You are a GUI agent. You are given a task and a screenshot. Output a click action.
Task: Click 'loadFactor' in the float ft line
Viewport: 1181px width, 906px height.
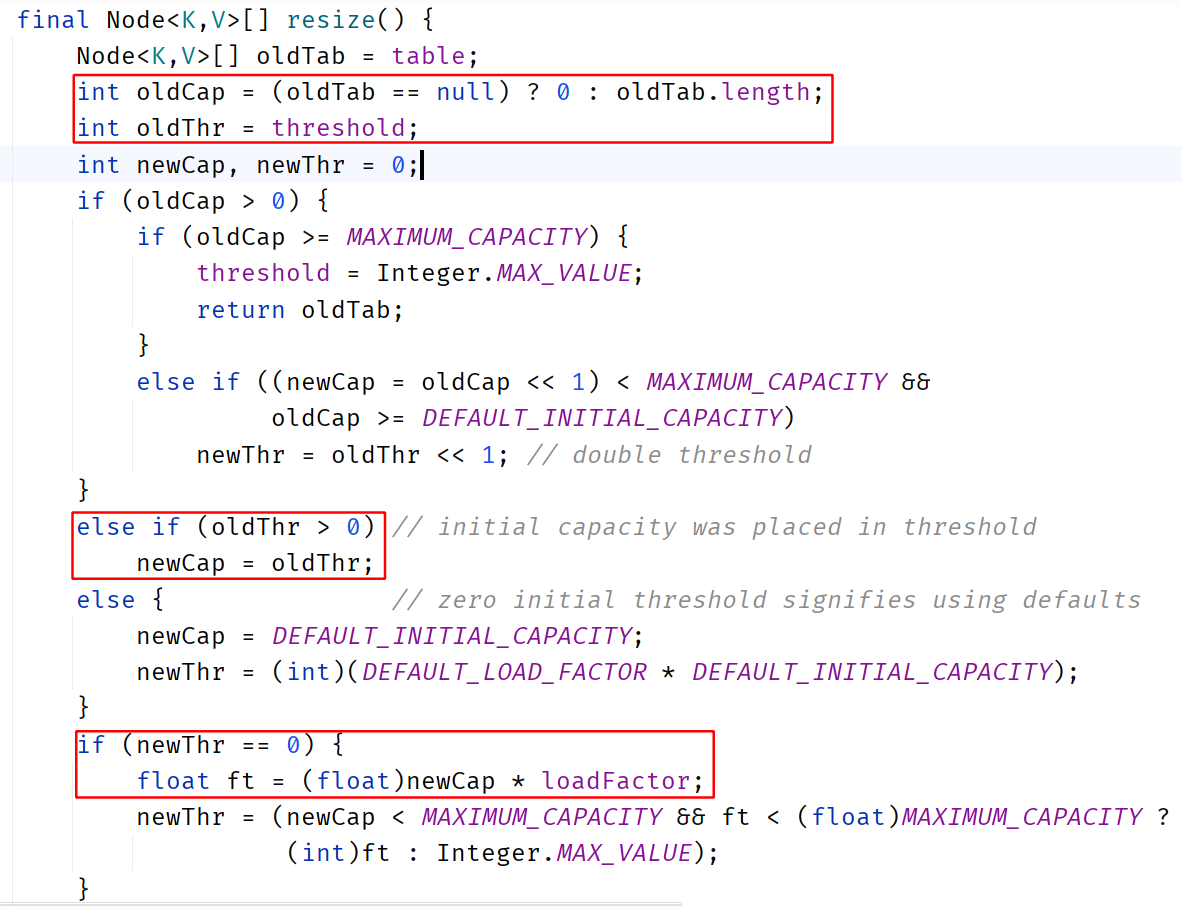click(615, 781)
